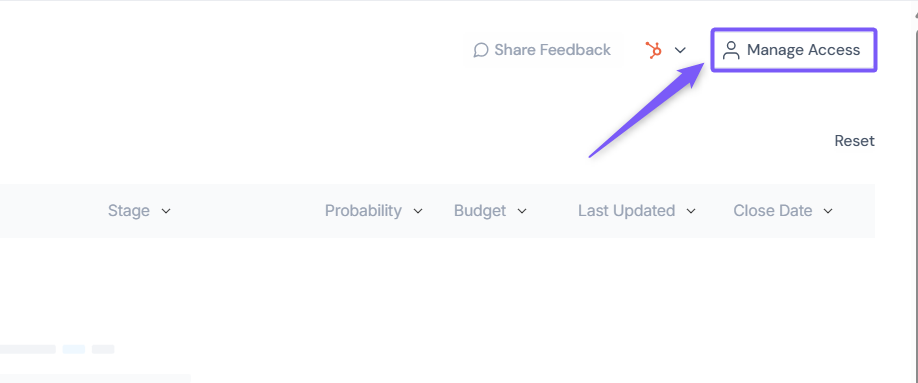Click the HubSpot logo icon
Screen dimensions: 918x383
tap(653, 50)
